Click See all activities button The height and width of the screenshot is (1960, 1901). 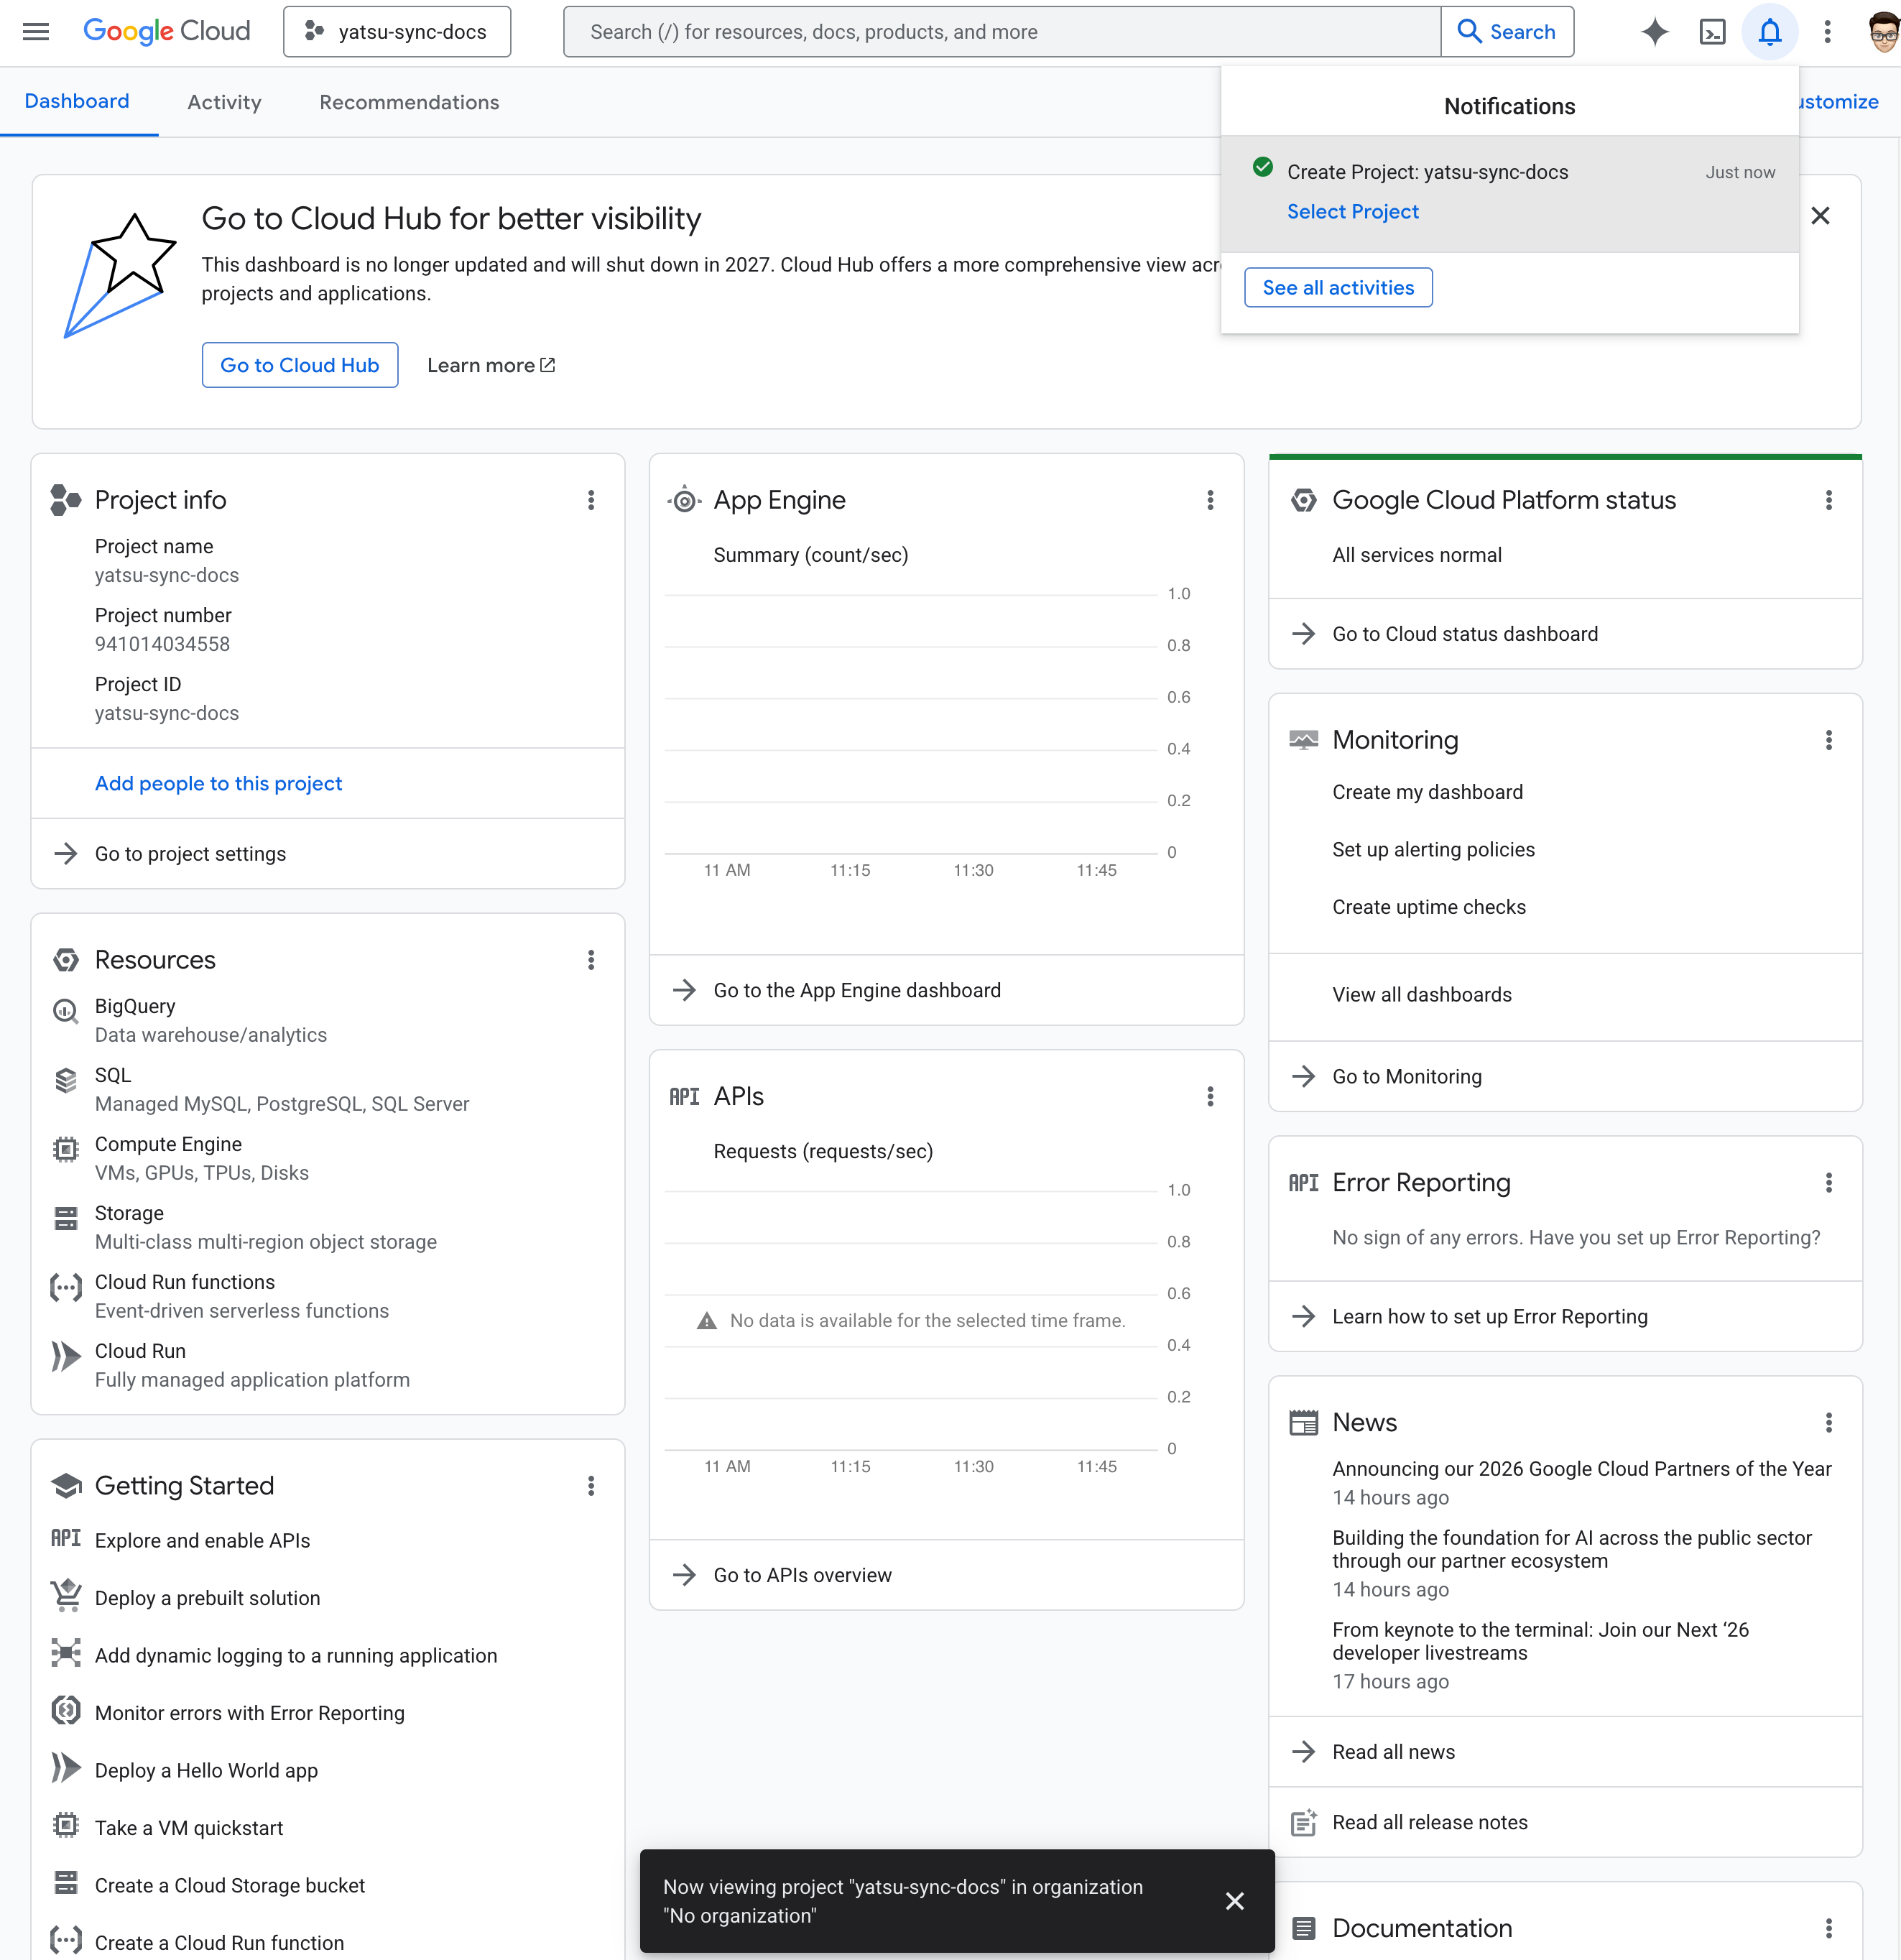(x=1337, y=288)
